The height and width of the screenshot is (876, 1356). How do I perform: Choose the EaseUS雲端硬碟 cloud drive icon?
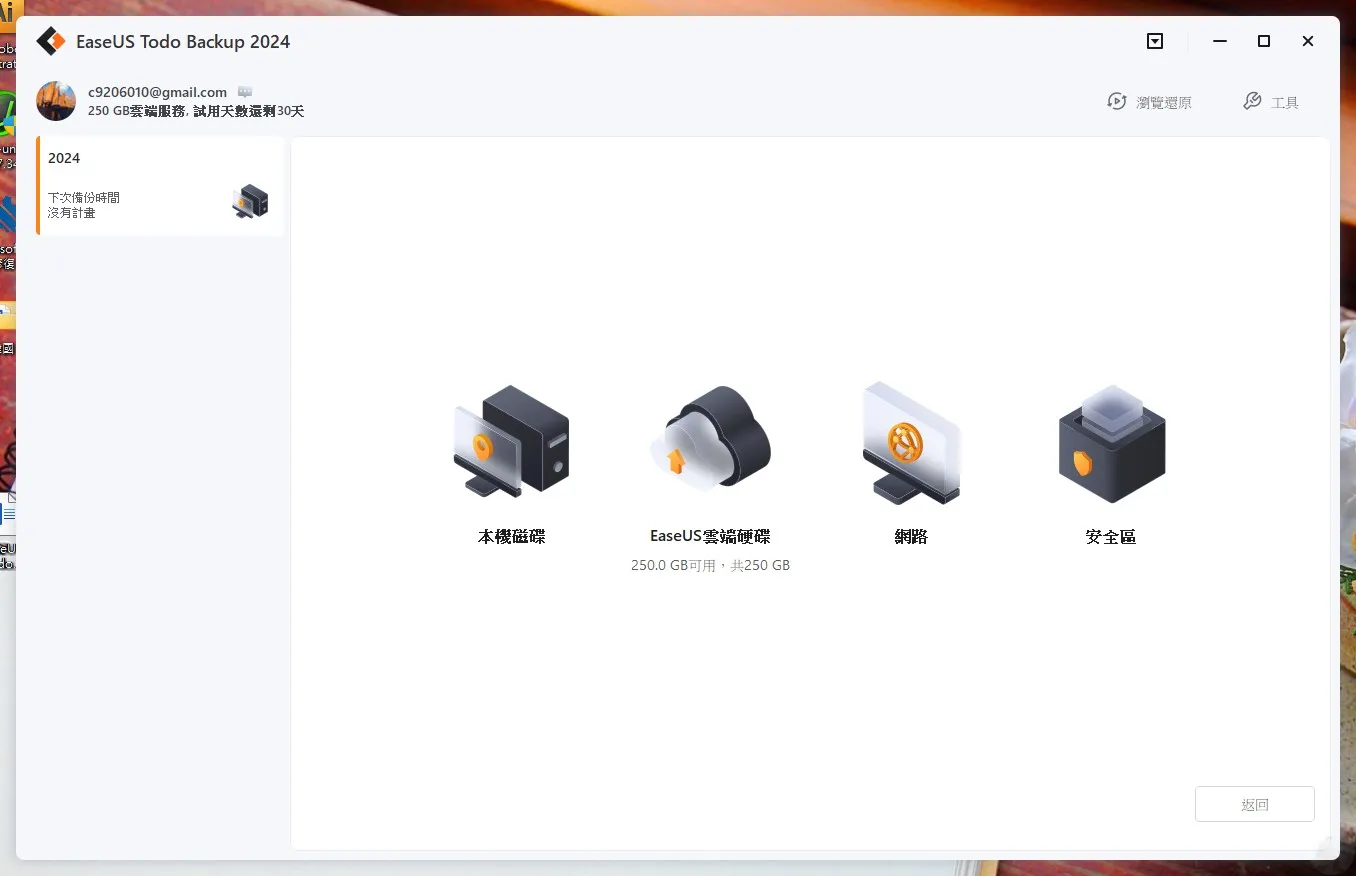711,438
